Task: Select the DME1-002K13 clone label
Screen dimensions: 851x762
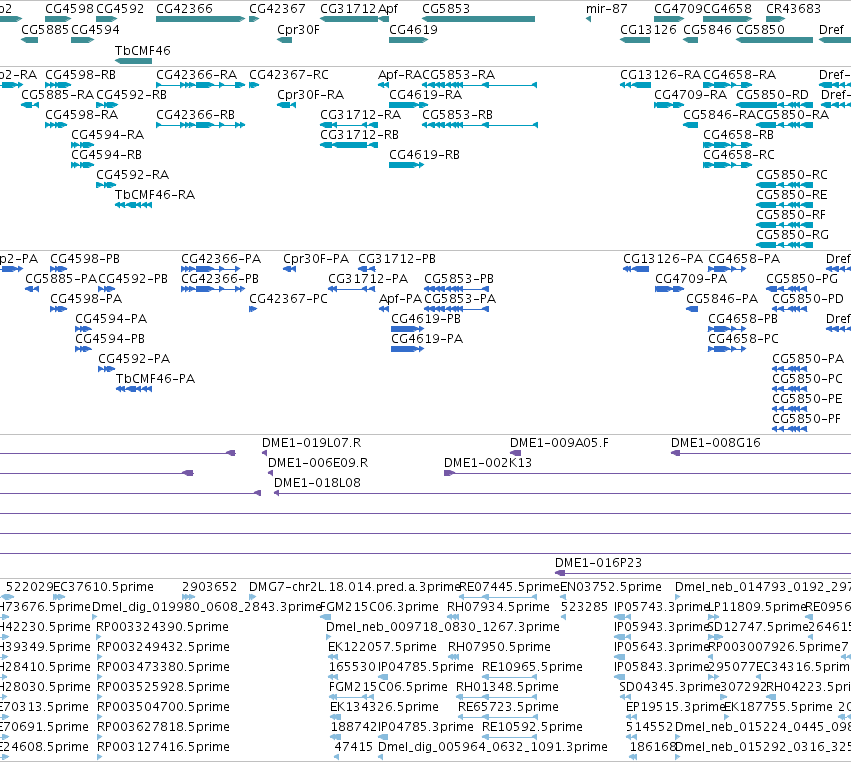Action: pyautogui.click(x=488, y=463)
